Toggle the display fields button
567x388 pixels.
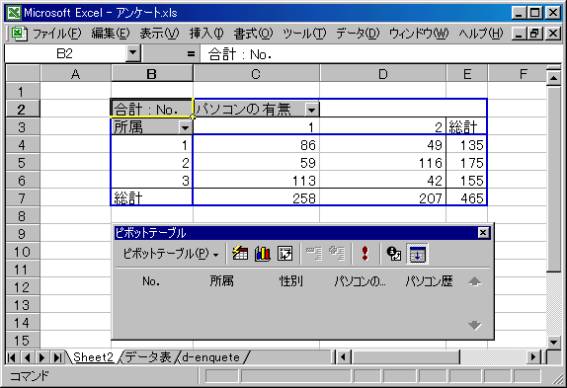(x=417, y=253)
